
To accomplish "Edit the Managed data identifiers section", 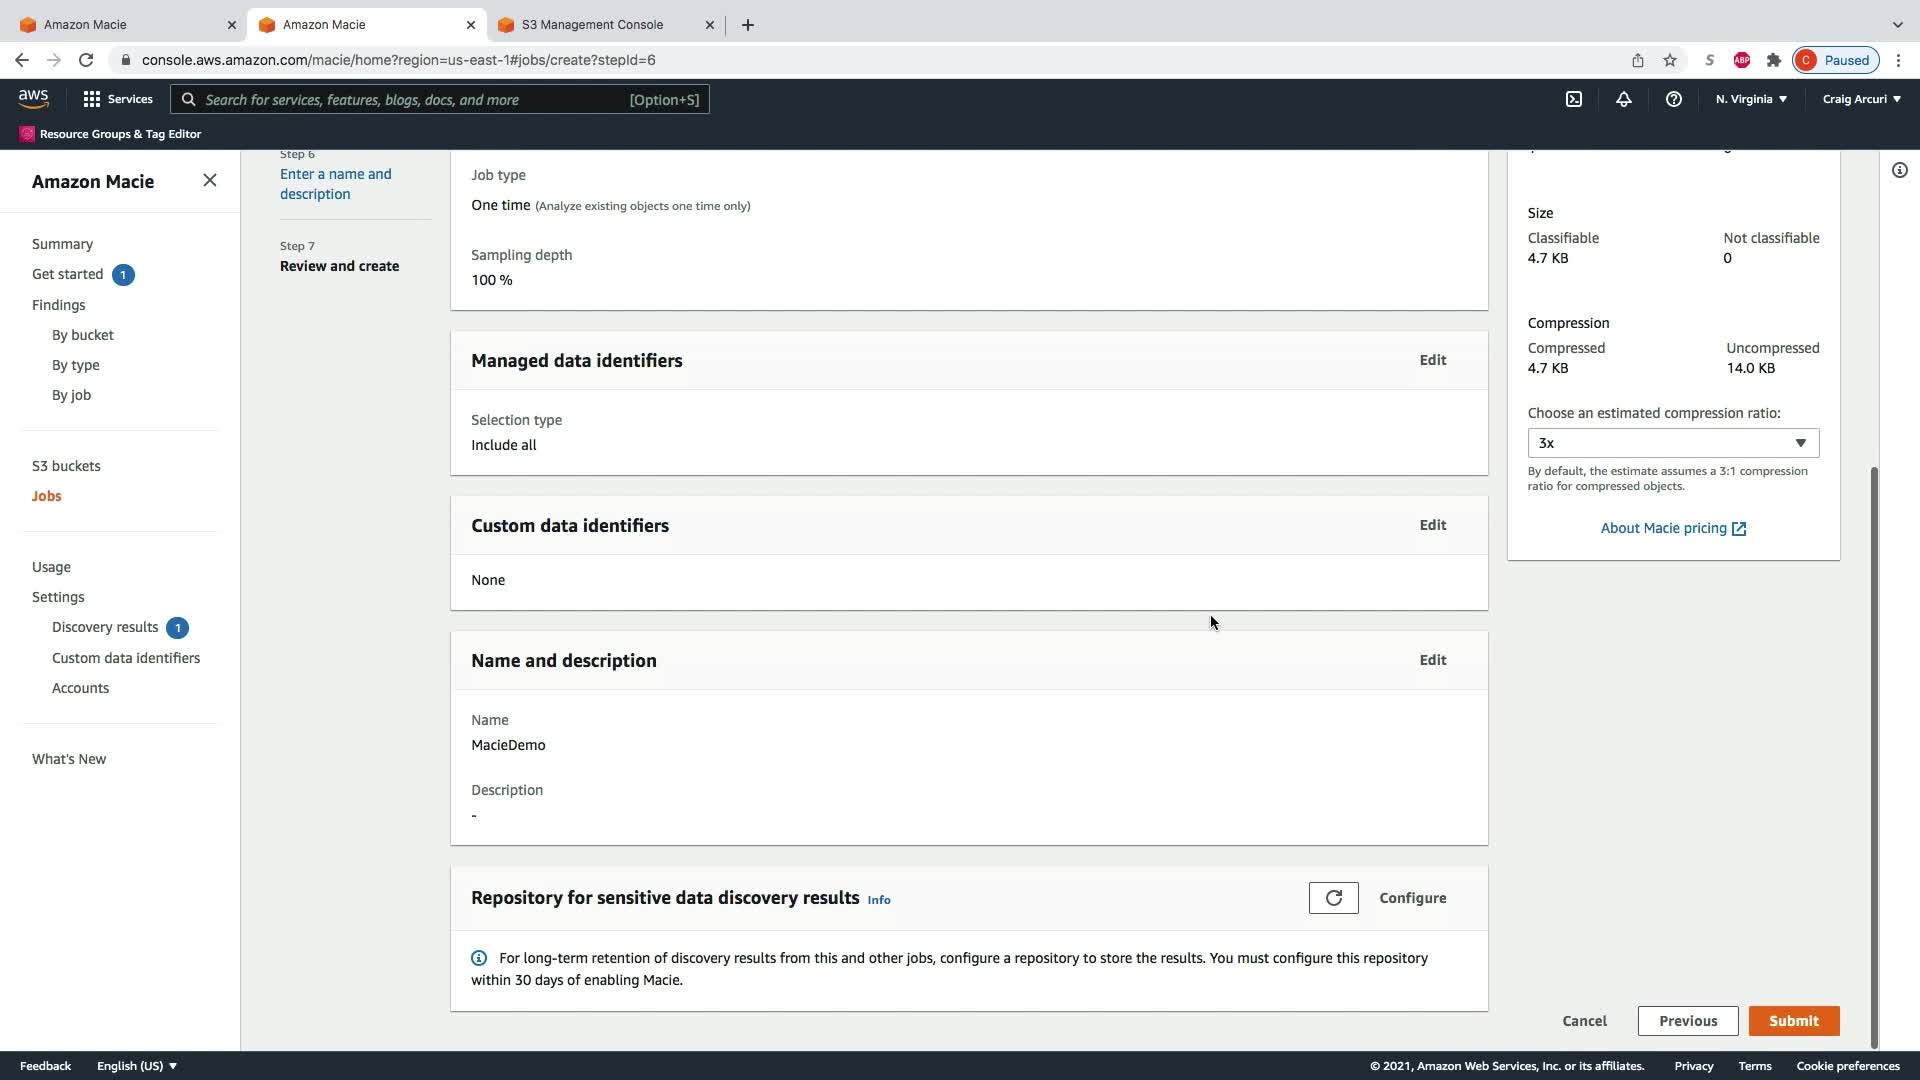I will click(1432, 360).
